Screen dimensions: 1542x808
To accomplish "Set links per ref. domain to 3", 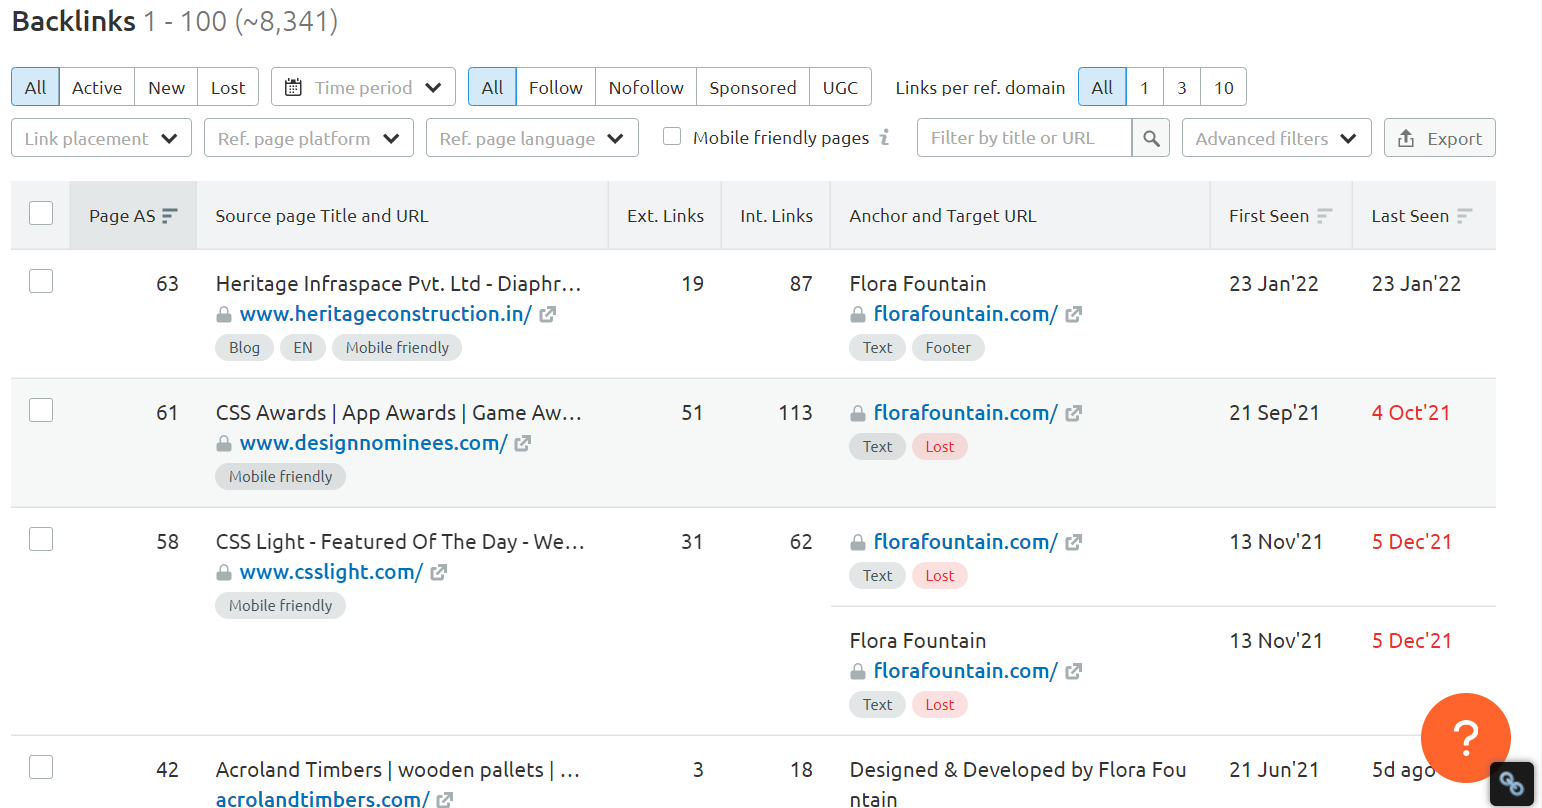I will [x=1182, y=87].
